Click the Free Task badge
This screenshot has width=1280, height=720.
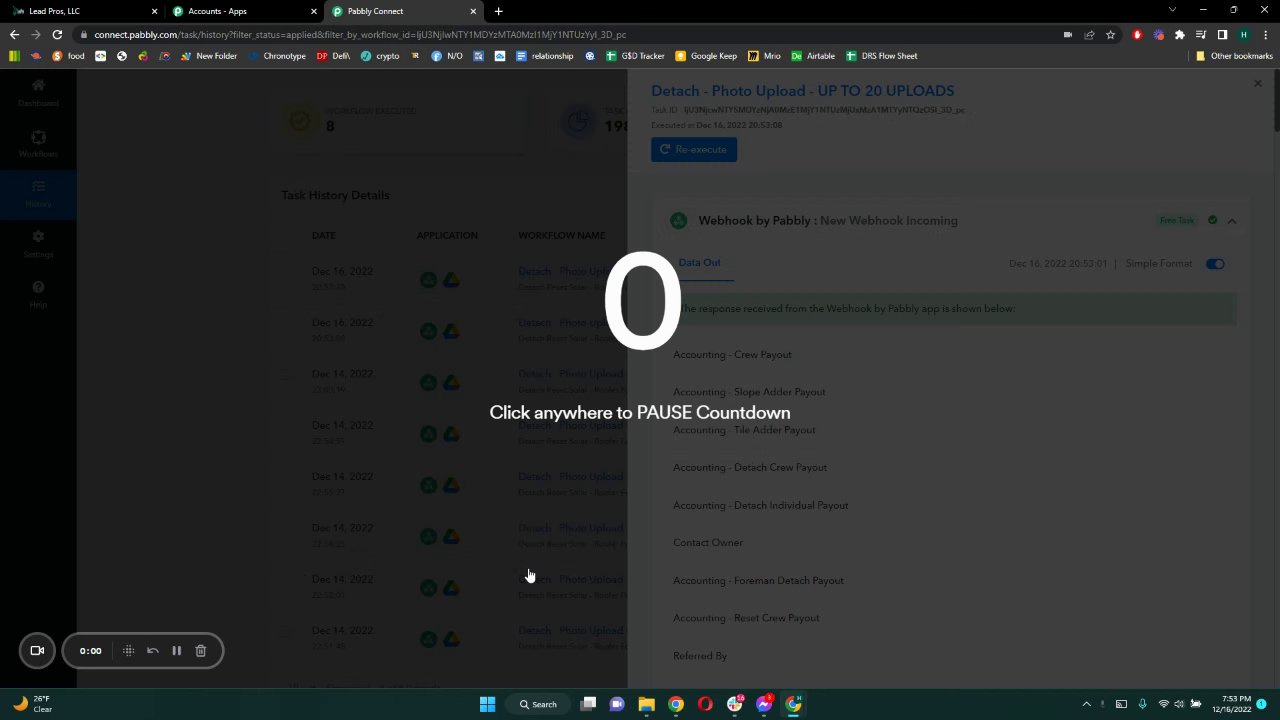pyautogui.click(x=1177, y=220)
